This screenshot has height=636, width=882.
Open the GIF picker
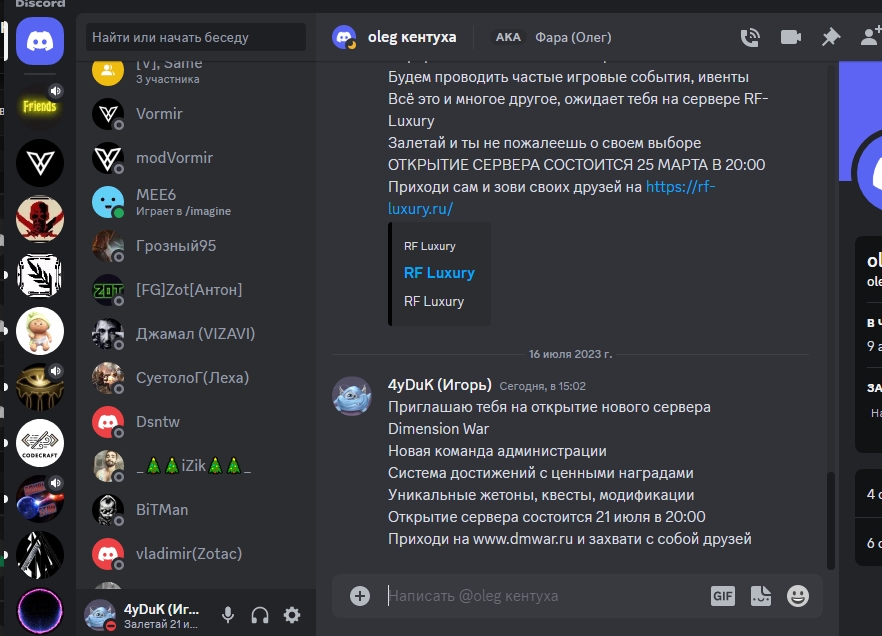tap(723, 596)
